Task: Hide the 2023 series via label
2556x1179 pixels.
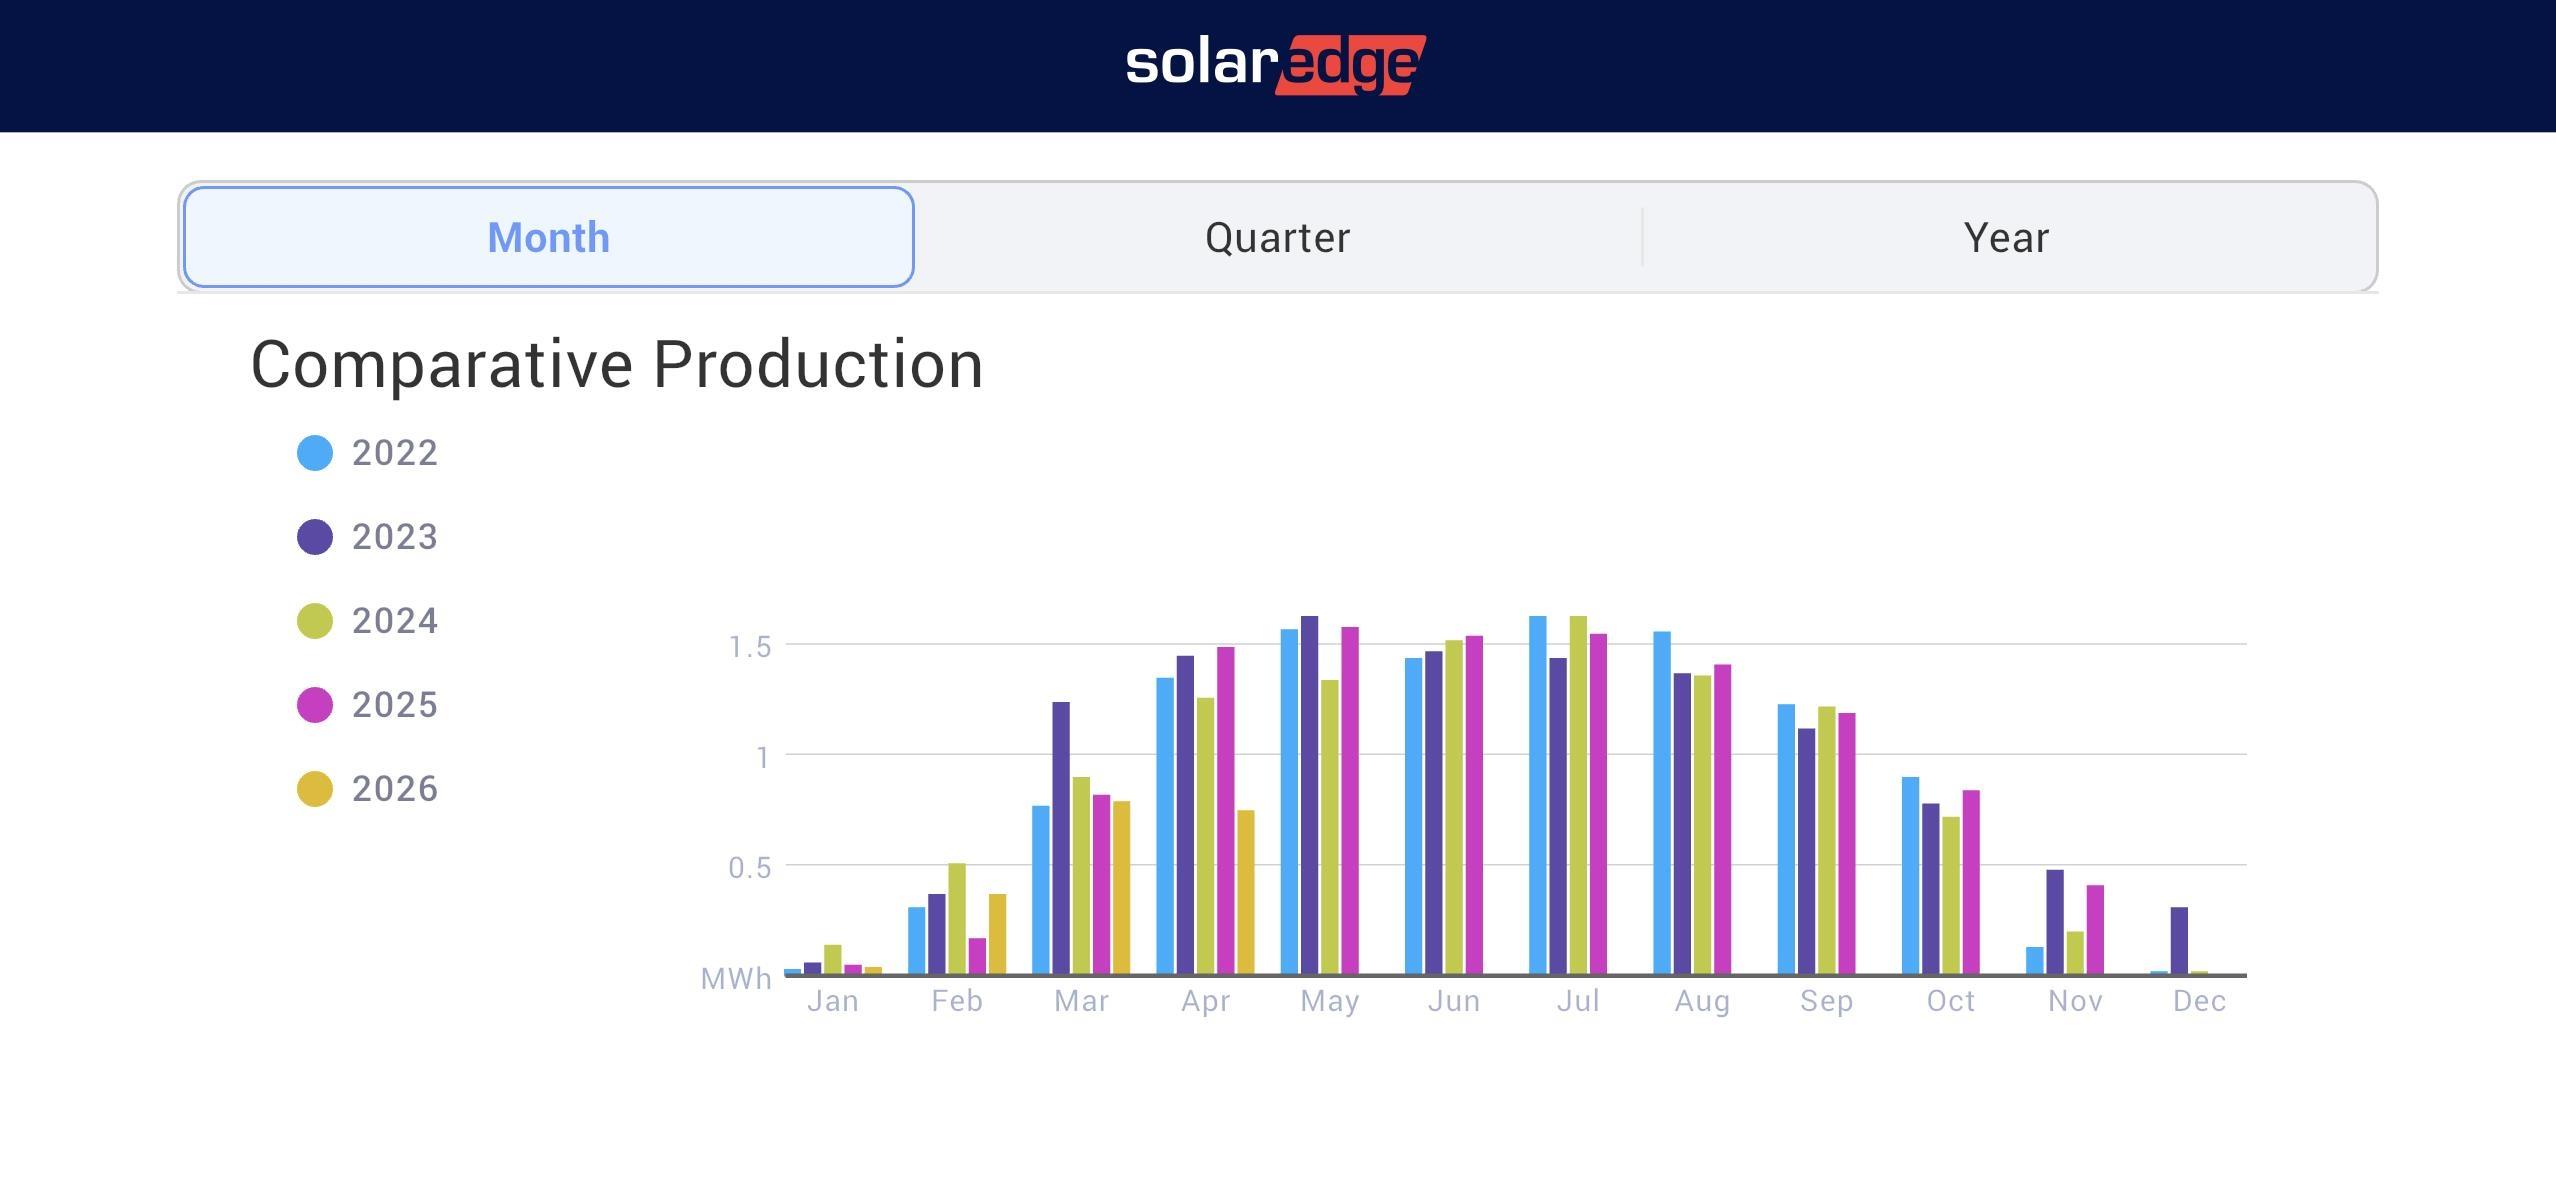Action: click(395, 537)
